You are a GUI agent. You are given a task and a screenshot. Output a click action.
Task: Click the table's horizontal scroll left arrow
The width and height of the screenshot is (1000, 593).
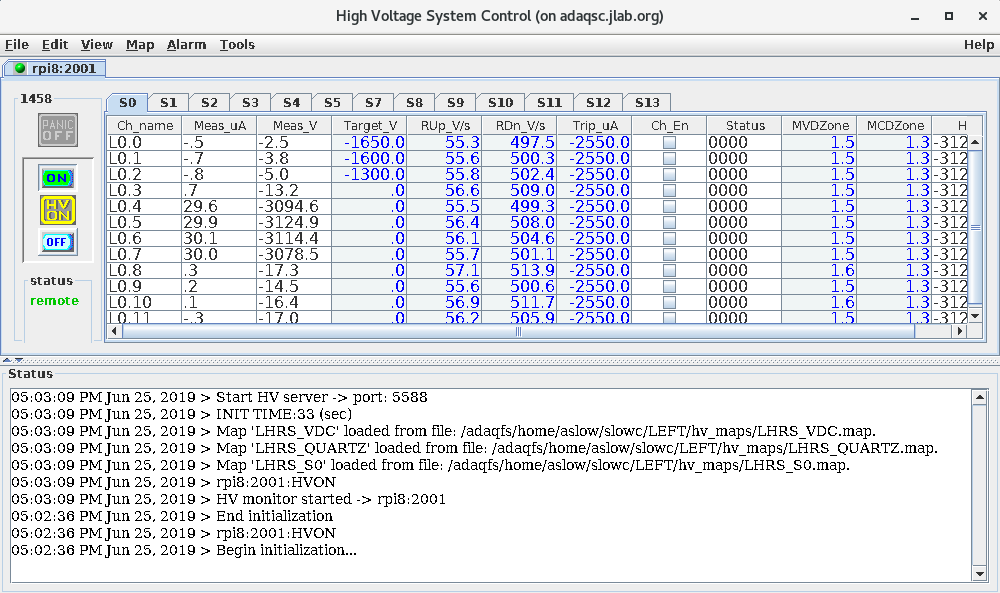(114, 331)
